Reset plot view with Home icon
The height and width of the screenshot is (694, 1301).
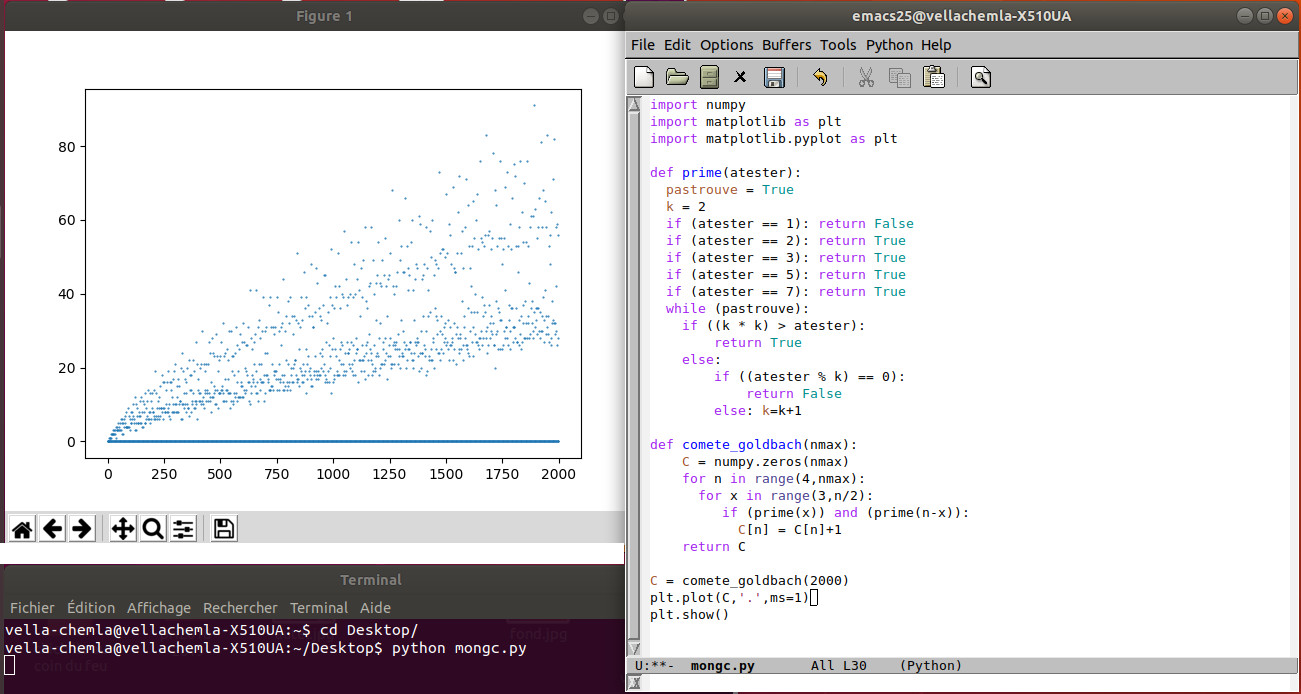(x=22, y=529)
